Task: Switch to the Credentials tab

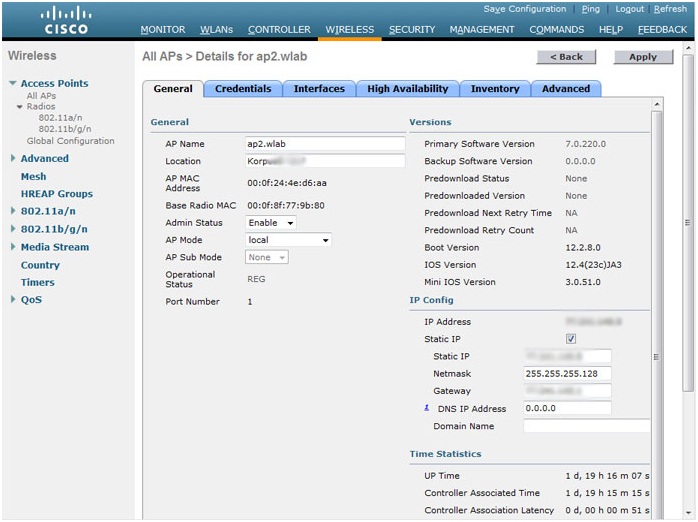Action: tap(243, 89)
